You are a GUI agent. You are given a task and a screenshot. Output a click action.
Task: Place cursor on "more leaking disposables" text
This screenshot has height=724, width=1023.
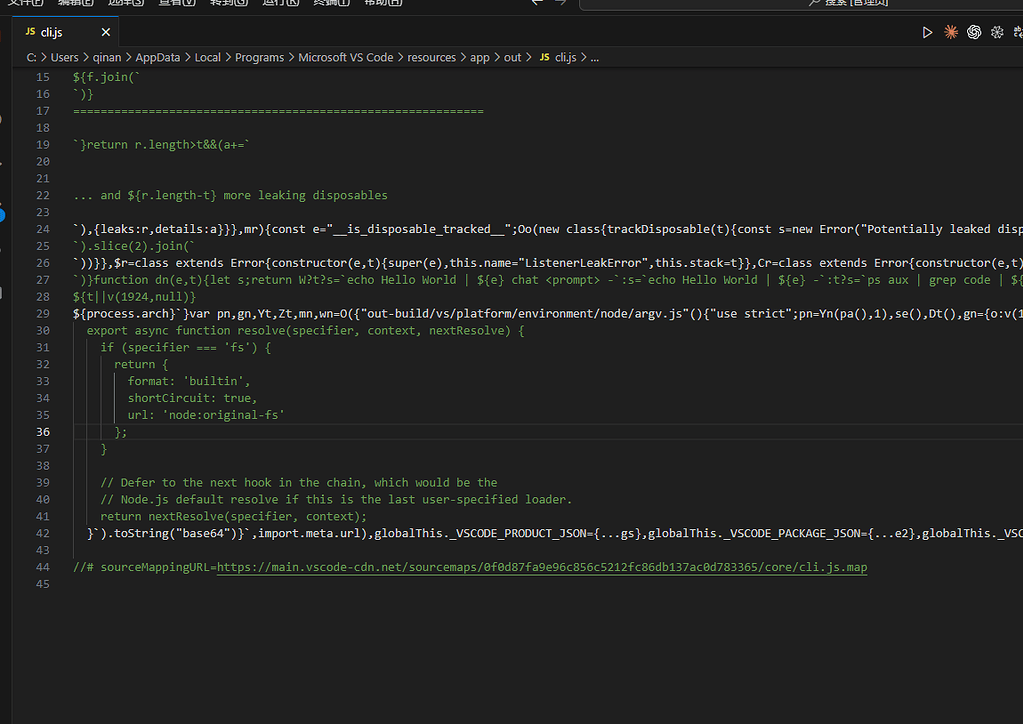click(x=305, y=196)
